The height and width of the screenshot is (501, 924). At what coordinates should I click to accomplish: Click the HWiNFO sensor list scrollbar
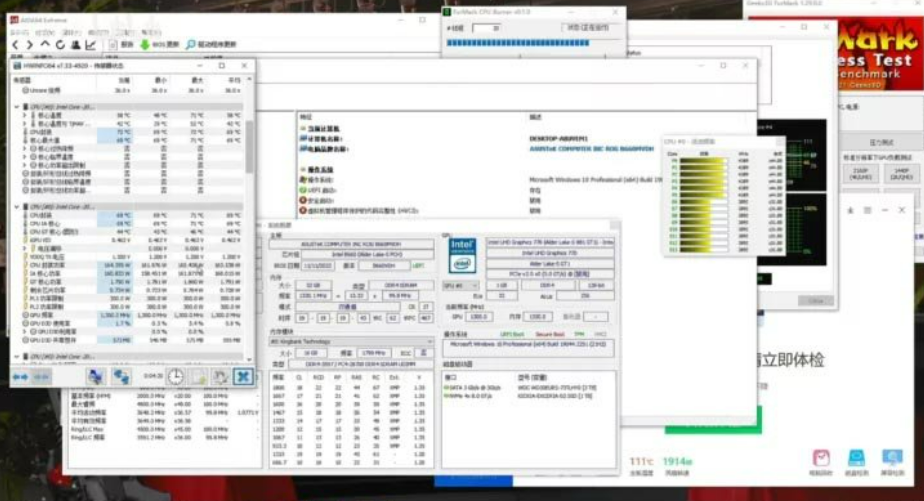249,147
